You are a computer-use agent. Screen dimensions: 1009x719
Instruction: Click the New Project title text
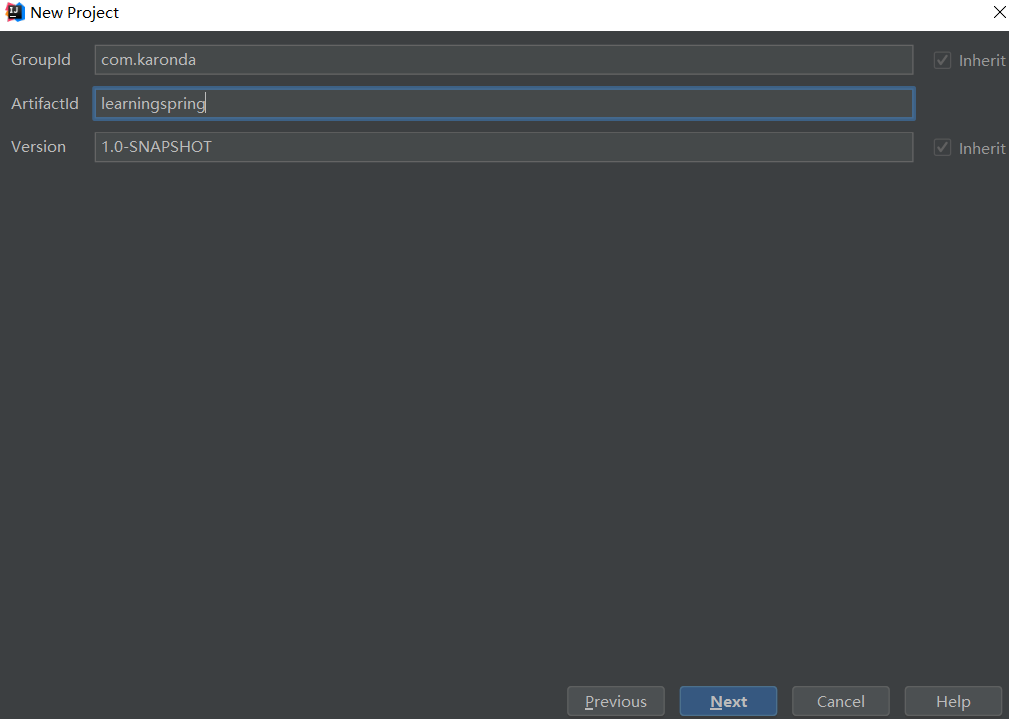[75, 13]
